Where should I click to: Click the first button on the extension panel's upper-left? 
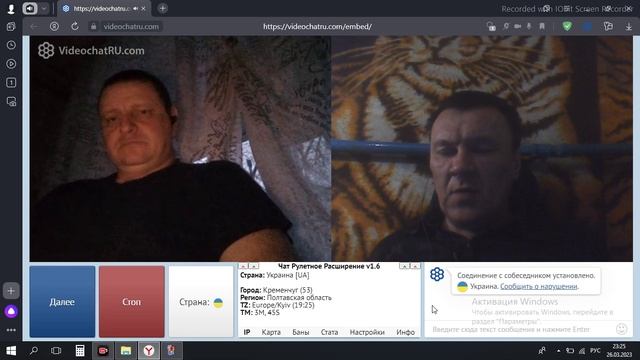click(243, 266)
